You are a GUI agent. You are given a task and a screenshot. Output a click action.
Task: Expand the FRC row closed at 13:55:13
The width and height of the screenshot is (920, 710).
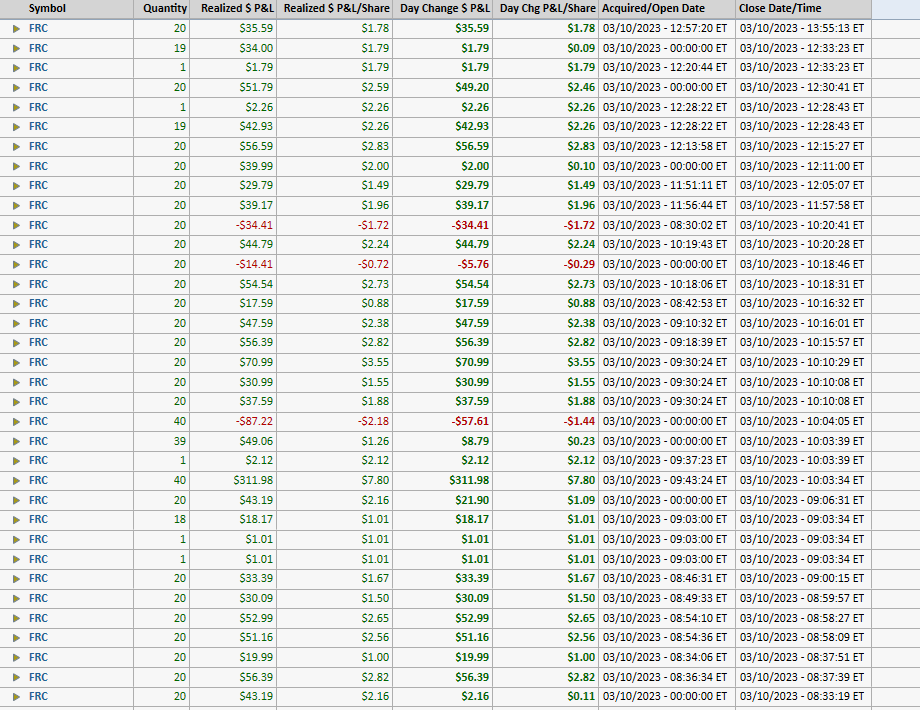pos(16,28)
